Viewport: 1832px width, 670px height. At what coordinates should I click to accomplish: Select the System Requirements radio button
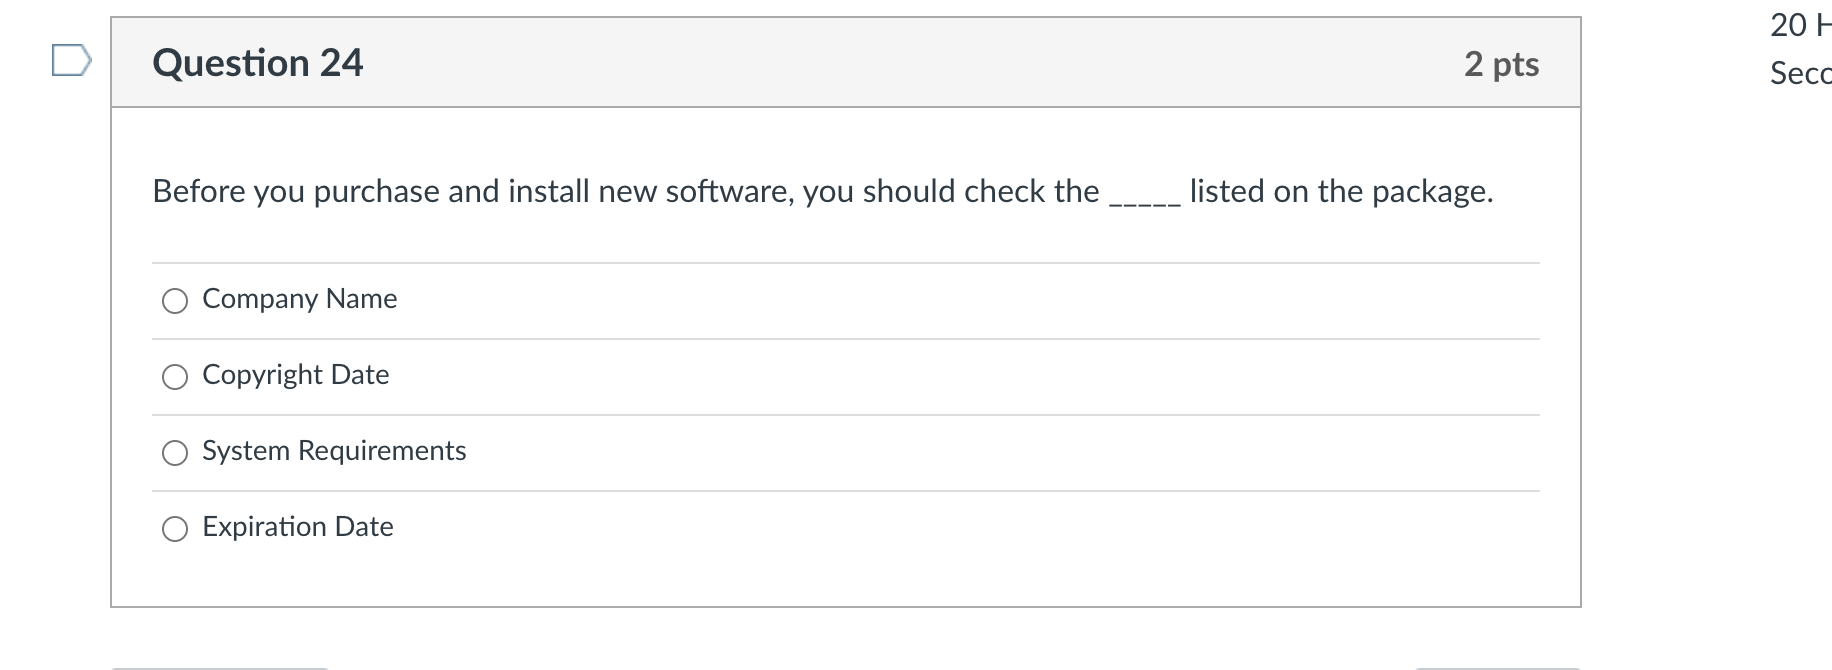coord(175,452)
